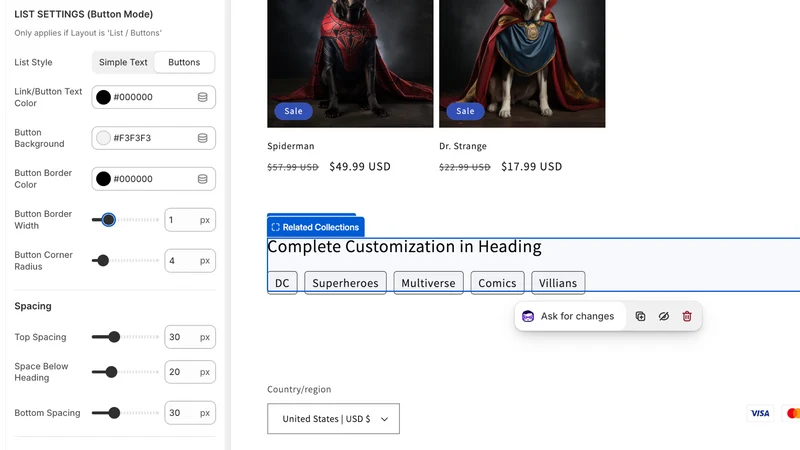Duplicate the Related Collections section
This screenshot has height=450, width=800.
click(640, 316)
